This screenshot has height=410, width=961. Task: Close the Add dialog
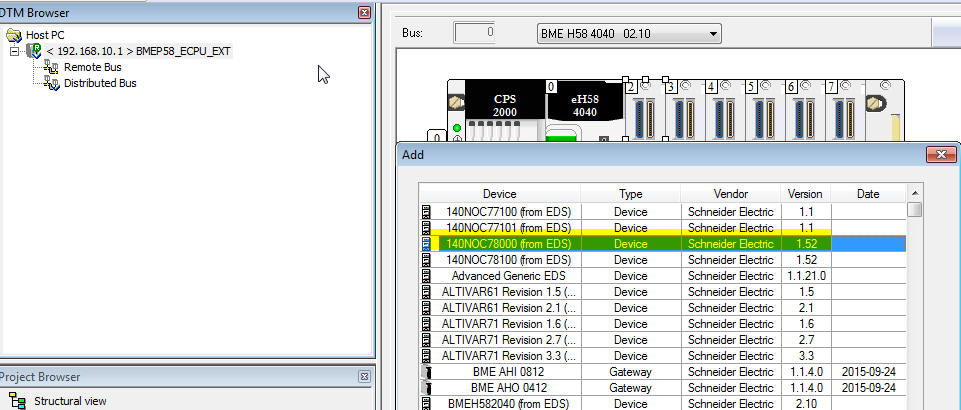pyautogui.click(x=941, y=155)
